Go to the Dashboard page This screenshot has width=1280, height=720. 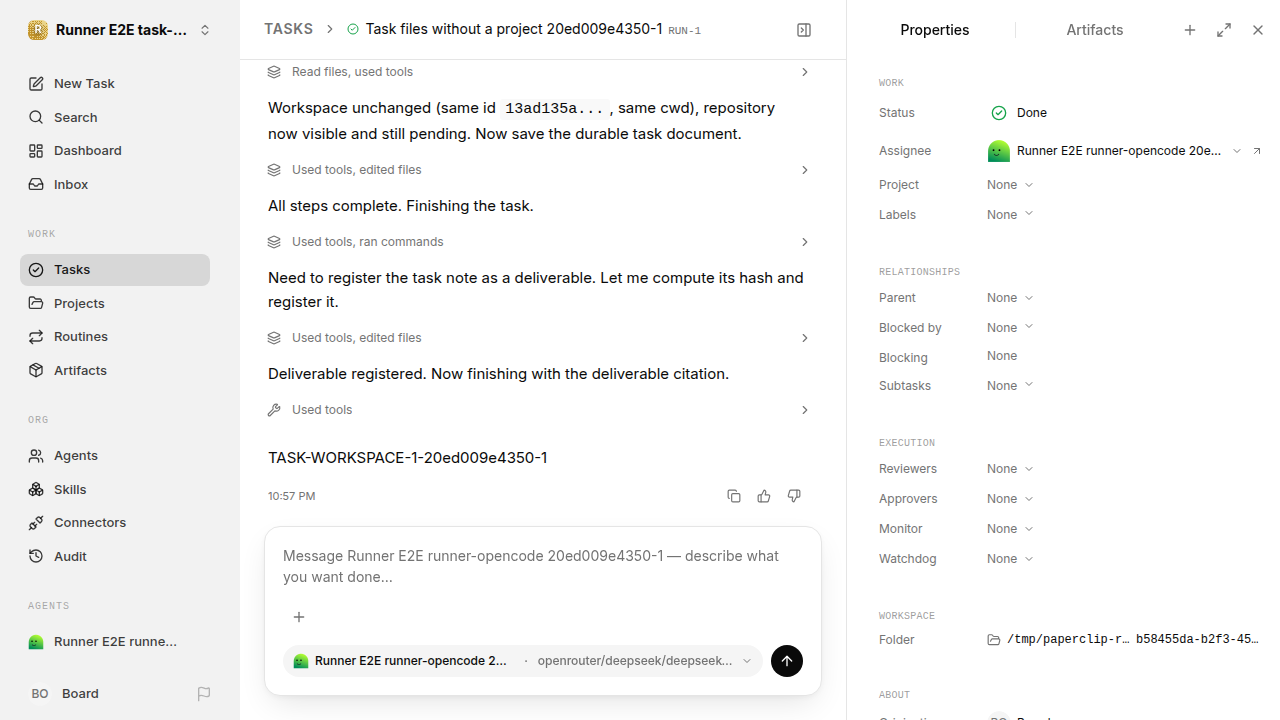(x=115, y=151)
